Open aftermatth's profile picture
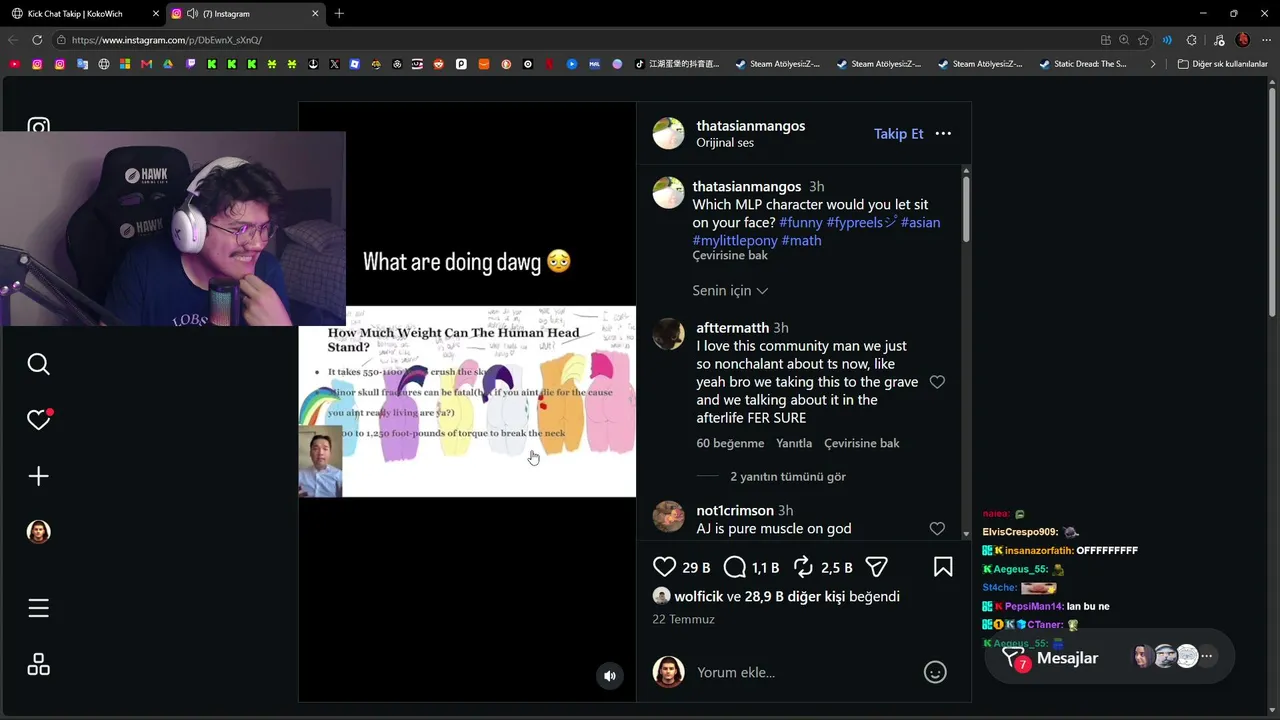Viewport: 1280px width, 720px height. (x=668, y=334)
